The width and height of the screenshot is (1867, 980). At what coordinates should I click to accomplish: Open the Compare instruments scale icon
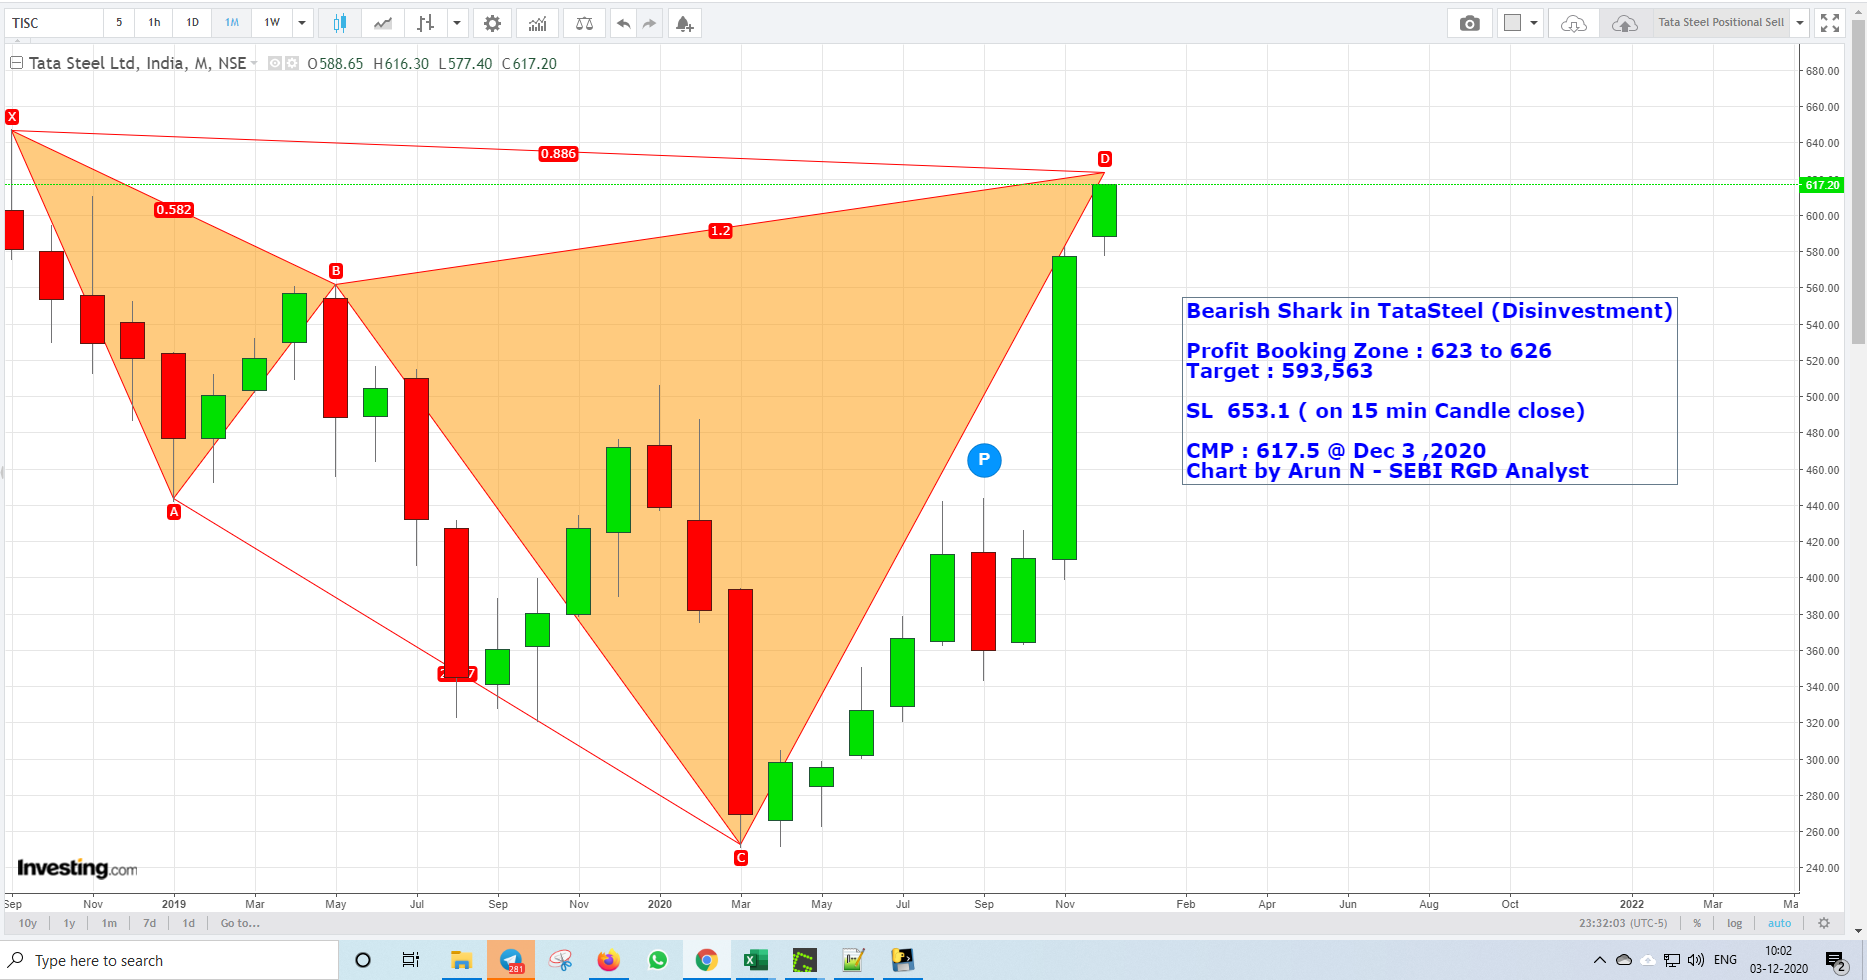tap(585, 22)
